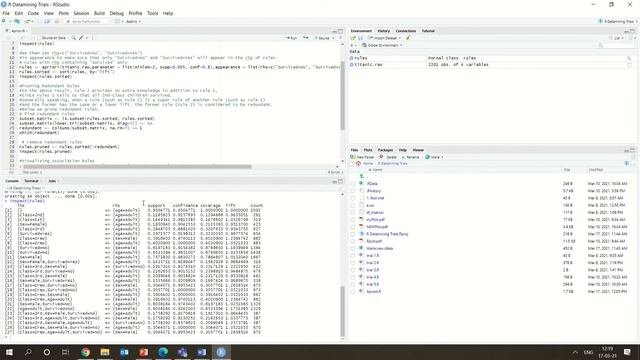640x360 pixels.
Task: Expand the rules object in Environment
Action: [x=351, y=58]
